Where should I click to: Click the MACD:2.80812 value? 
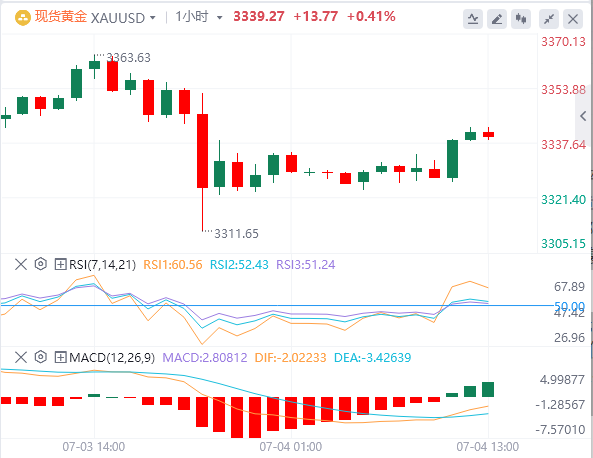[205, 357]
